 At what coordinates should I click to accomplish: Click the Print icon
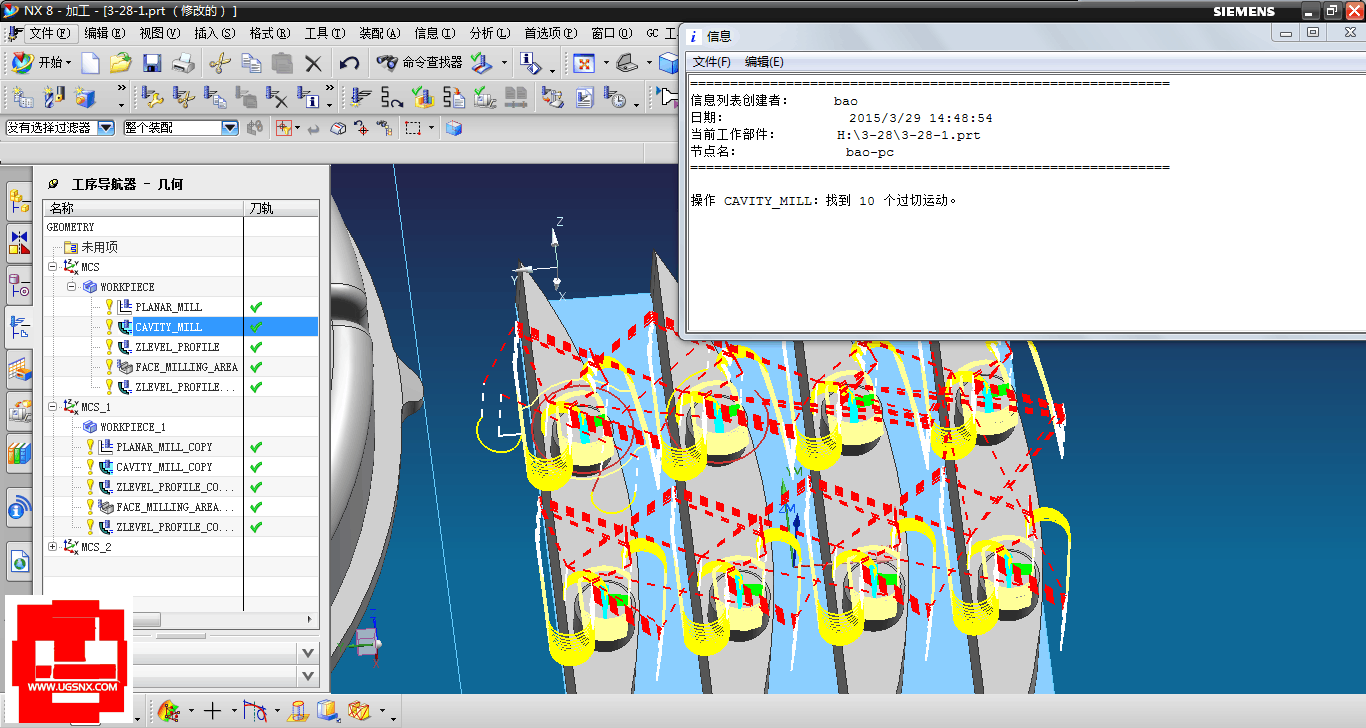click(x=183, y=63)
